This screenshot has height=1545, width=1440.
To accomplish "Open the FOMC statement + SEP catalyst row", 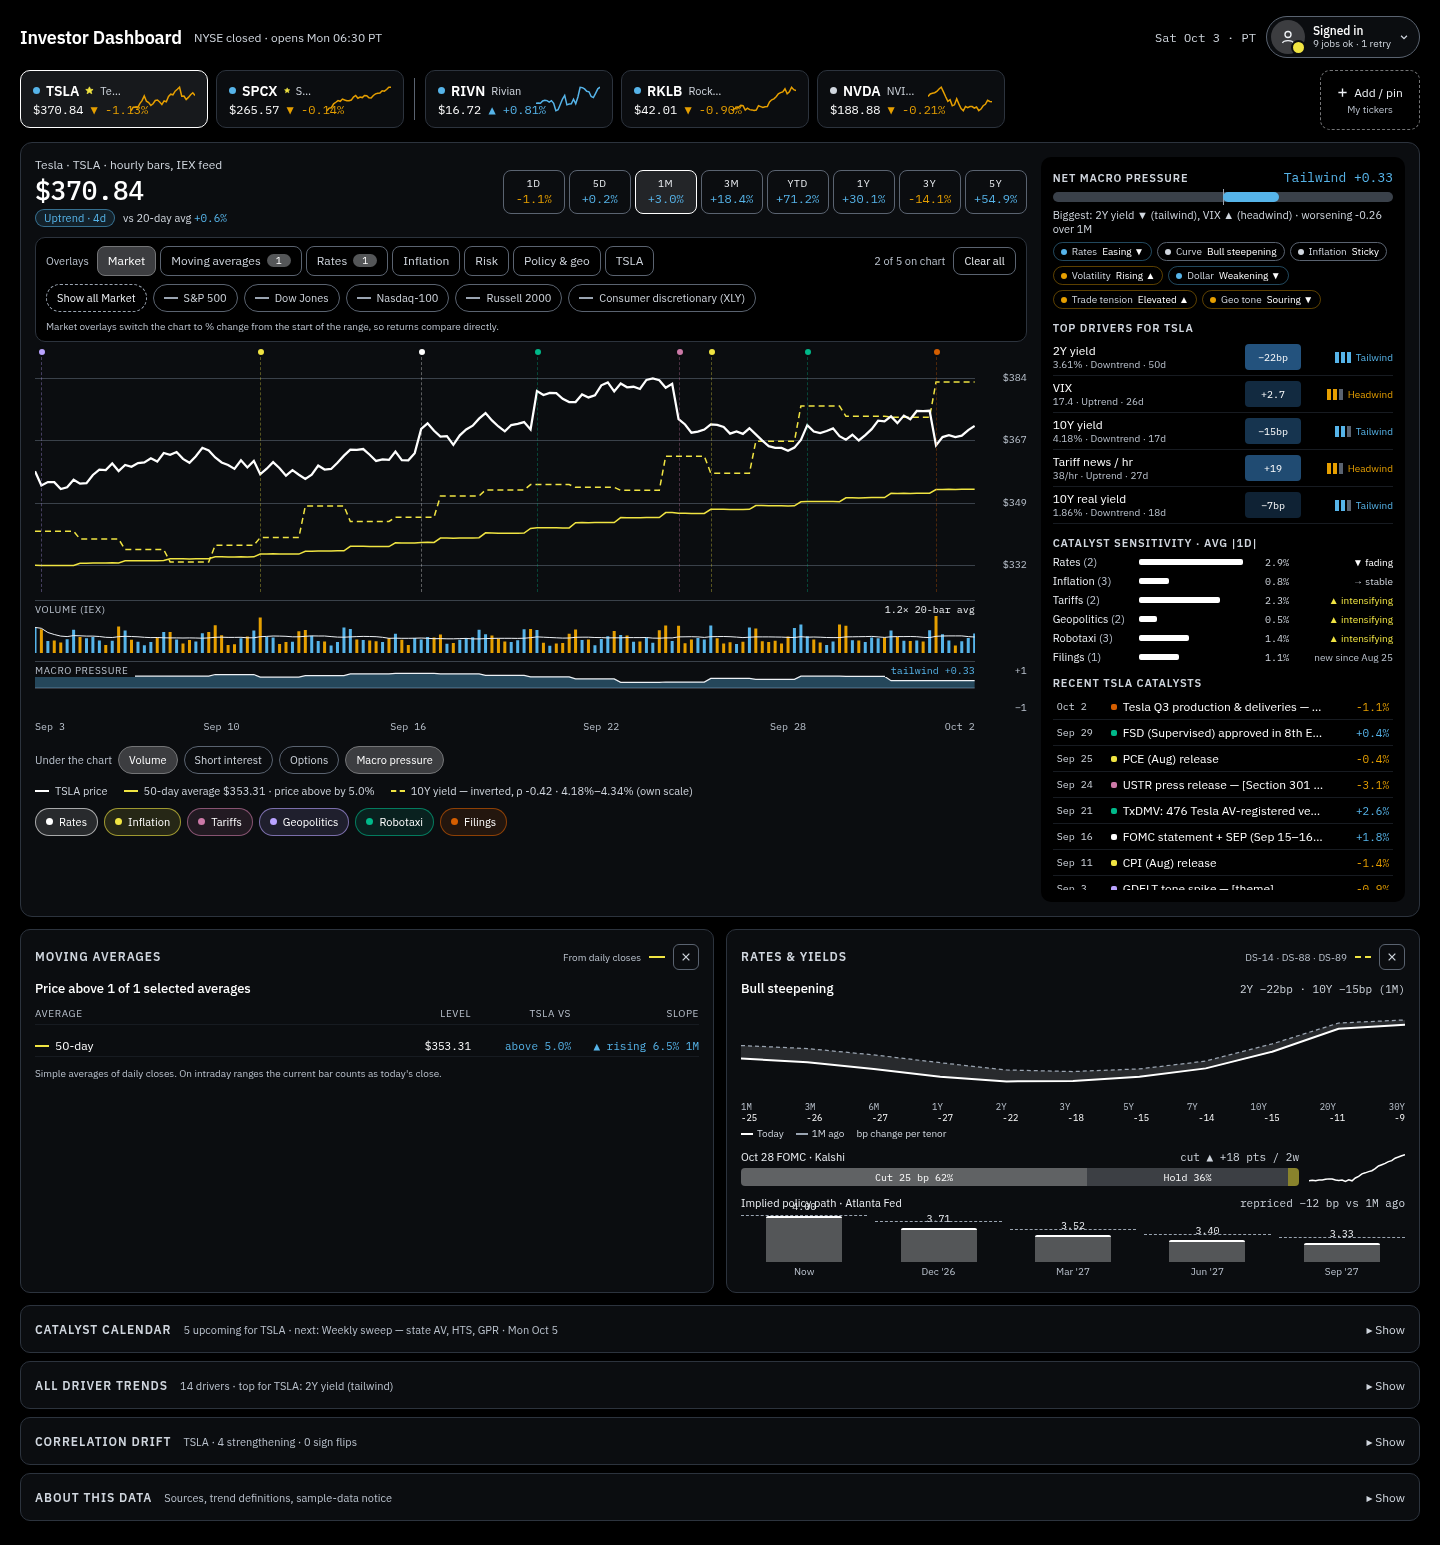I will pyautogui.click(x=1223, y=837).
